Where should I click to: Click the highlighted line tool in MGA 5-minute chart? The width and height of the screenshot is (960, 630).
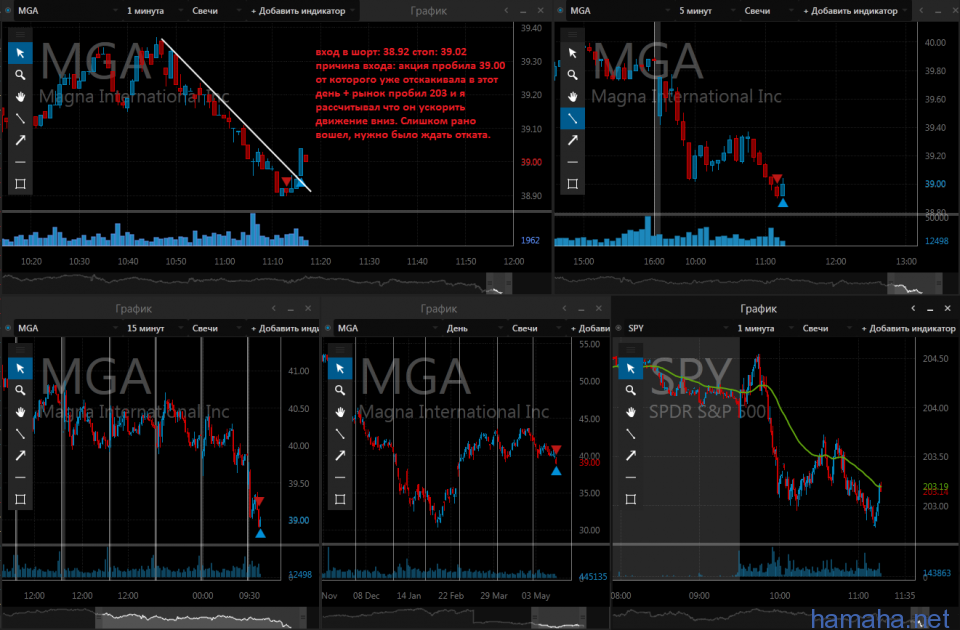(572, 118)
